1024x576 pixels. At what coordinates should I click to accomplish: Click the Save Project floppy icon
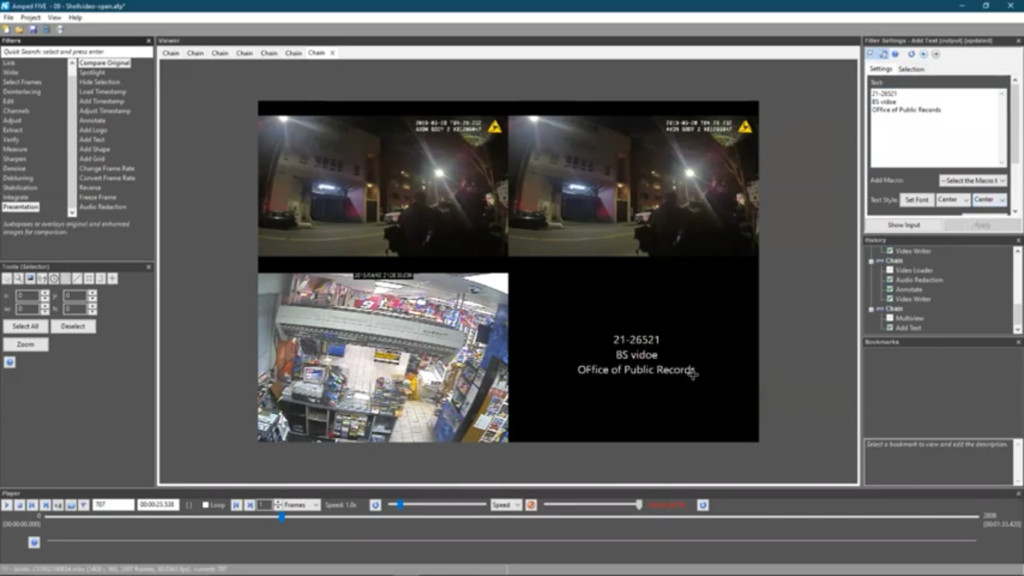point(33,29)
